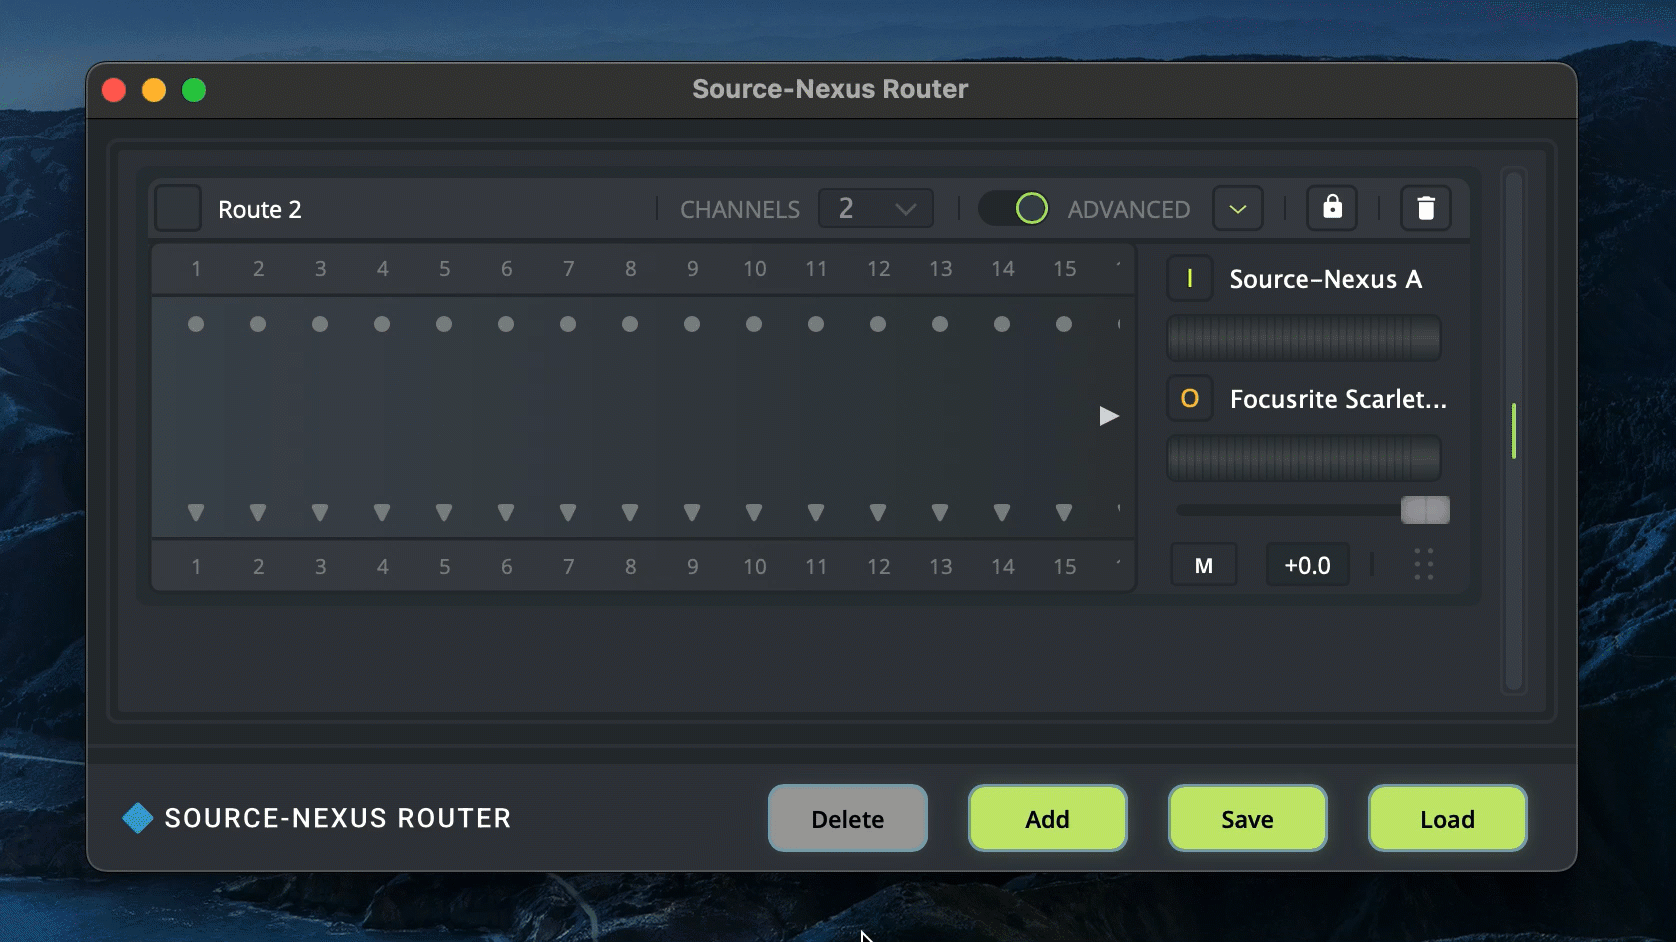
Task: Click the blue diamond Source-Nexus logo
Action: [138, 818]
